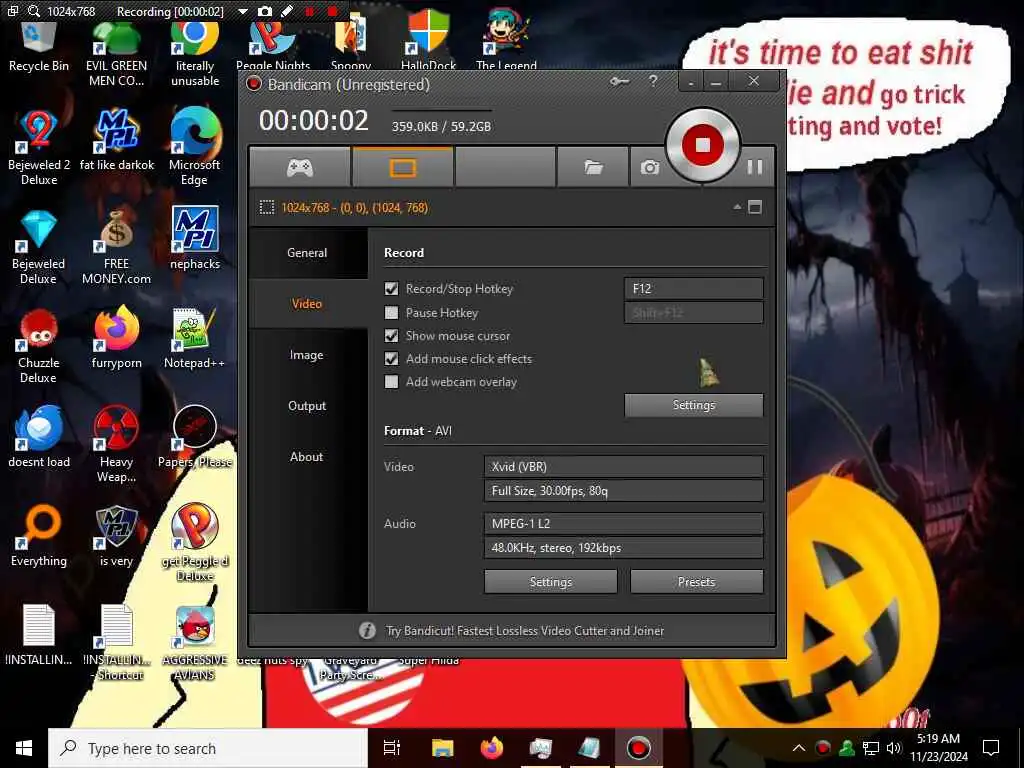
Task: Click the MPEG-1 L2 audio codec field
Action: (x=624, y=523)
